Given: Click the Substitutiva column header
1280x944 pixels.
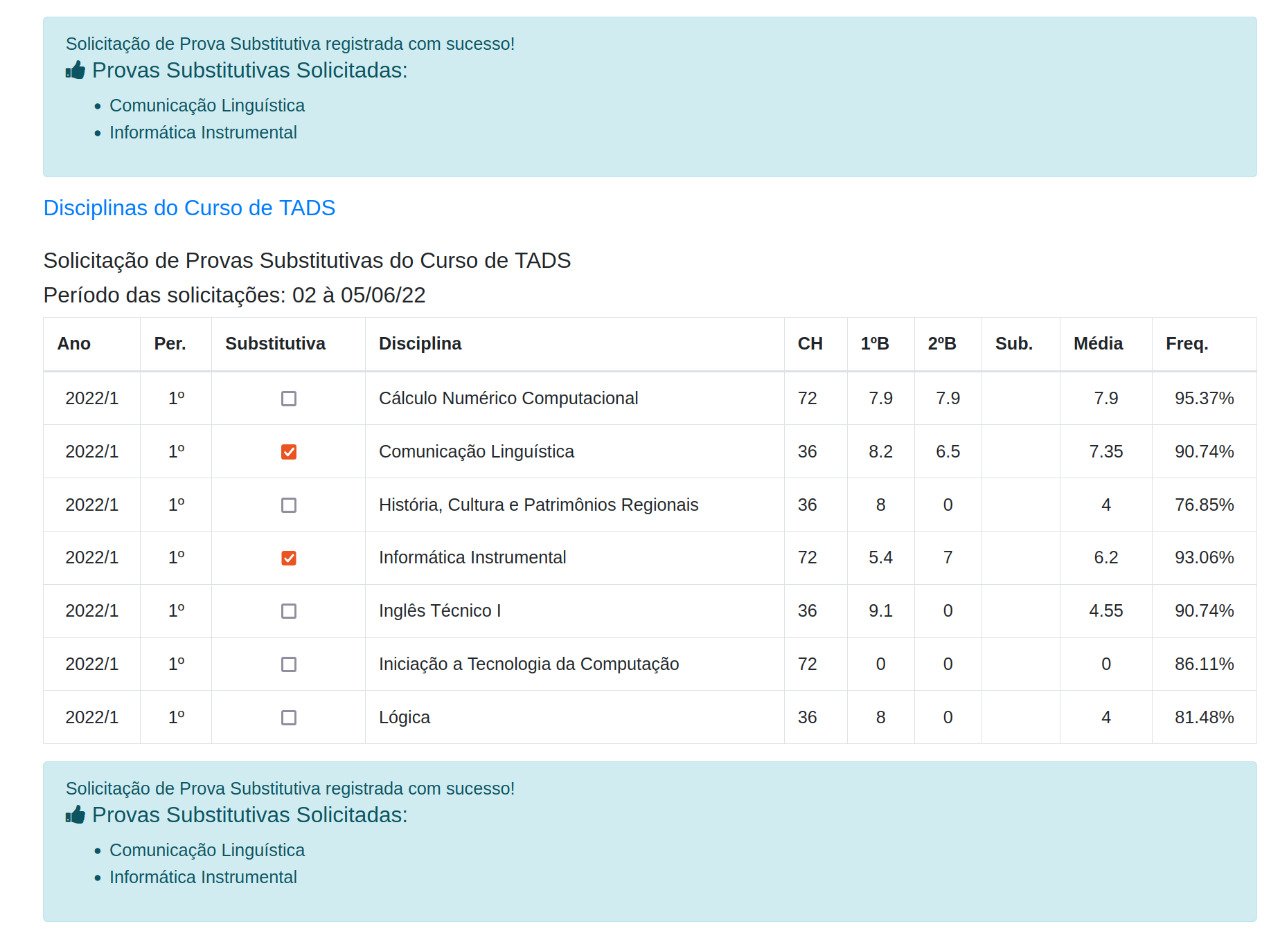Looking at the screenshot, I should 275,344.
